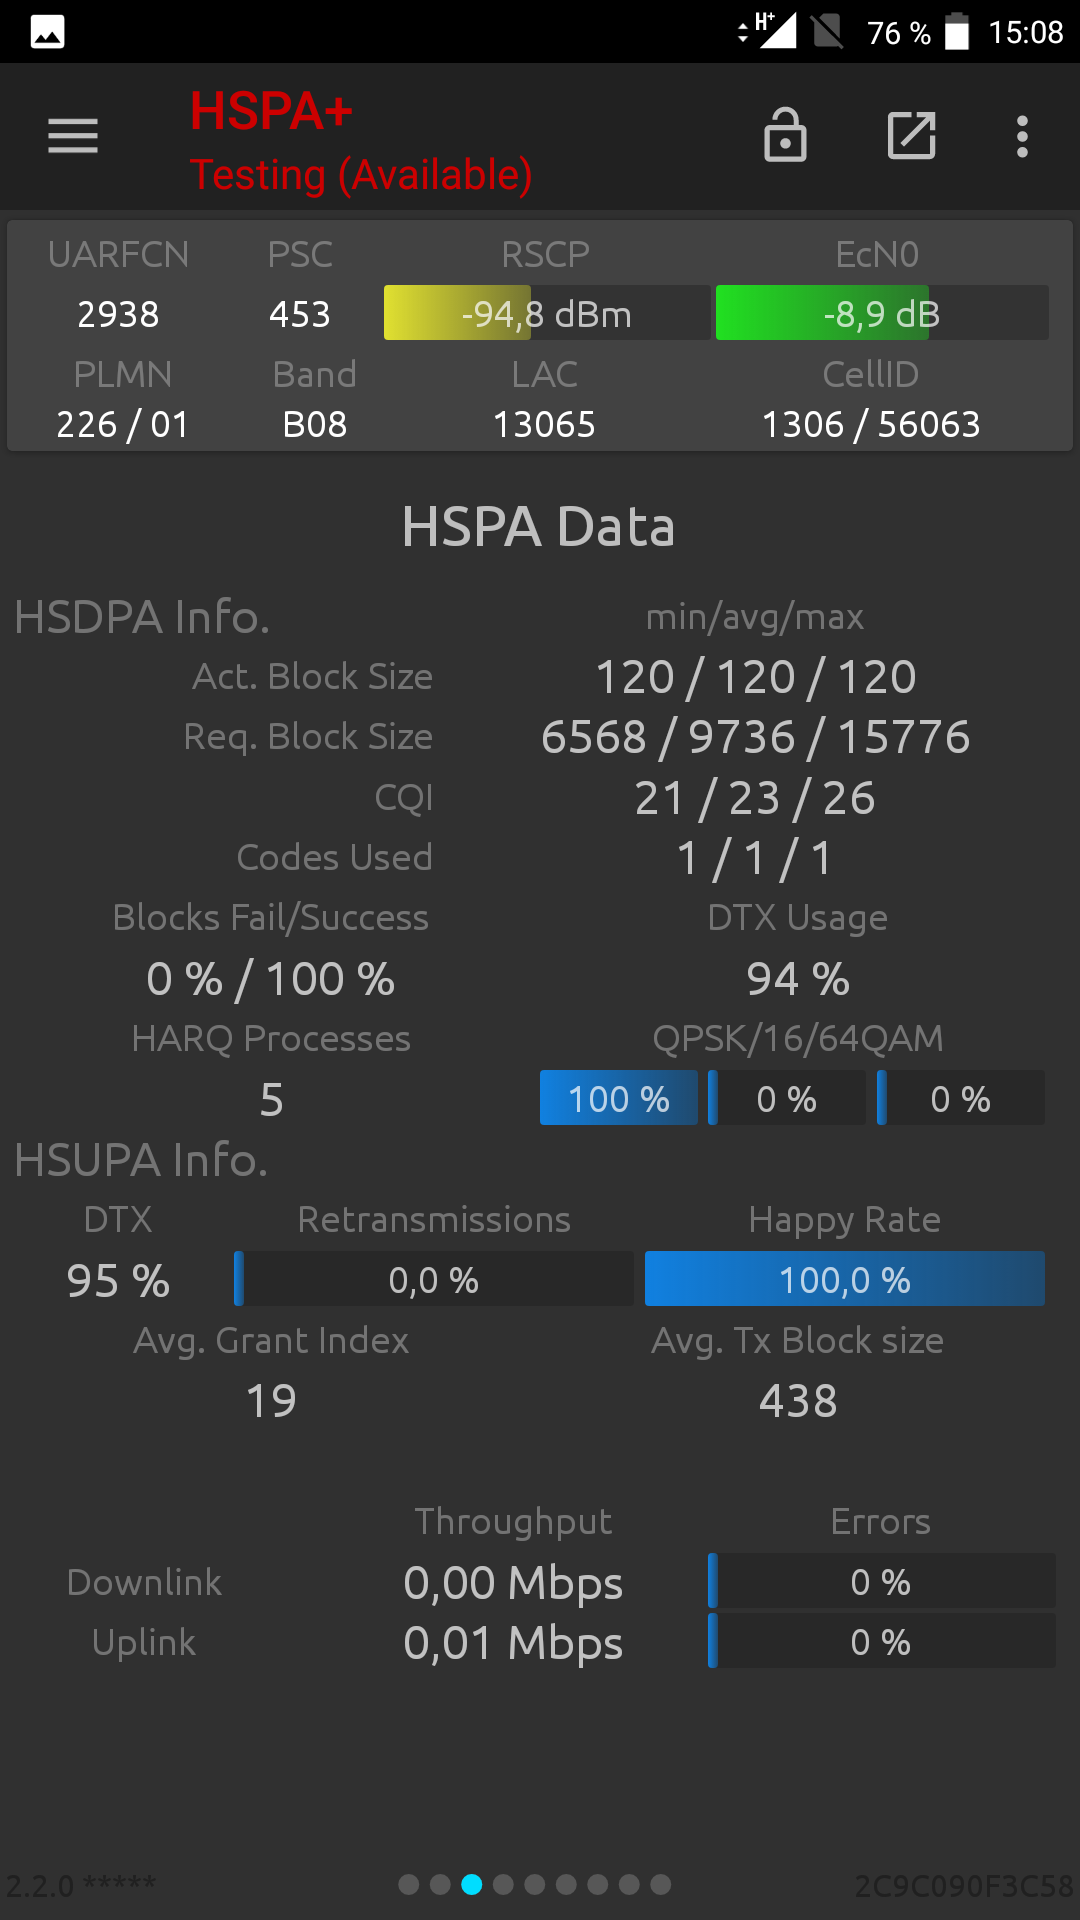Tap the HSPA+ Testing (Available) title

pos(361,141)
